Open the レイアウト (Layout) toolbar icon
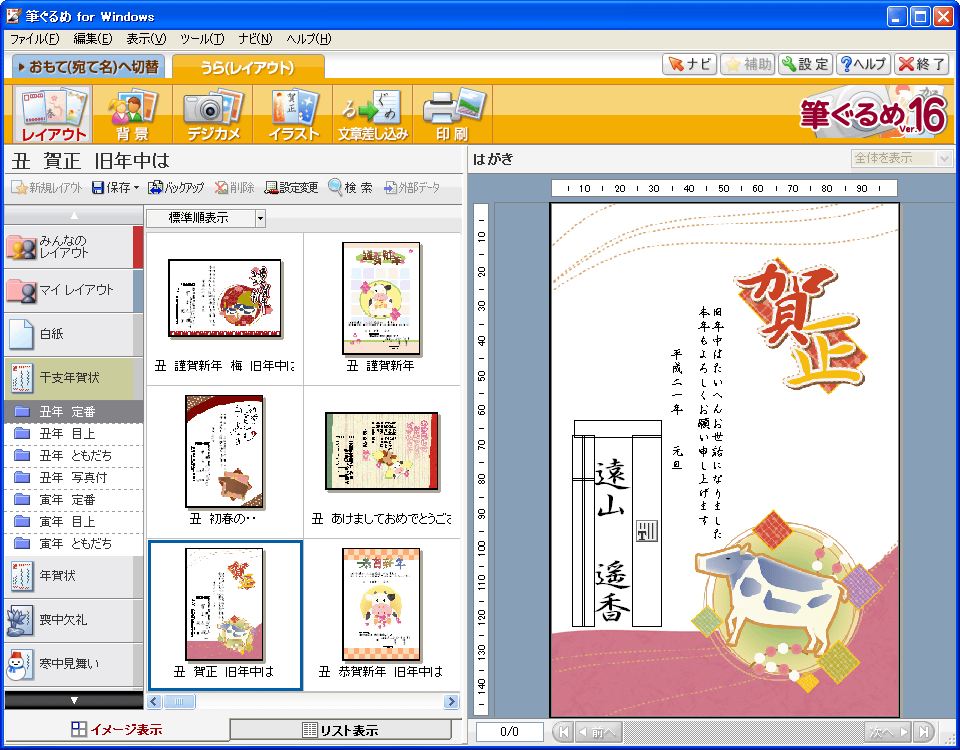This screenshot has height=750, width=960. 53,114
